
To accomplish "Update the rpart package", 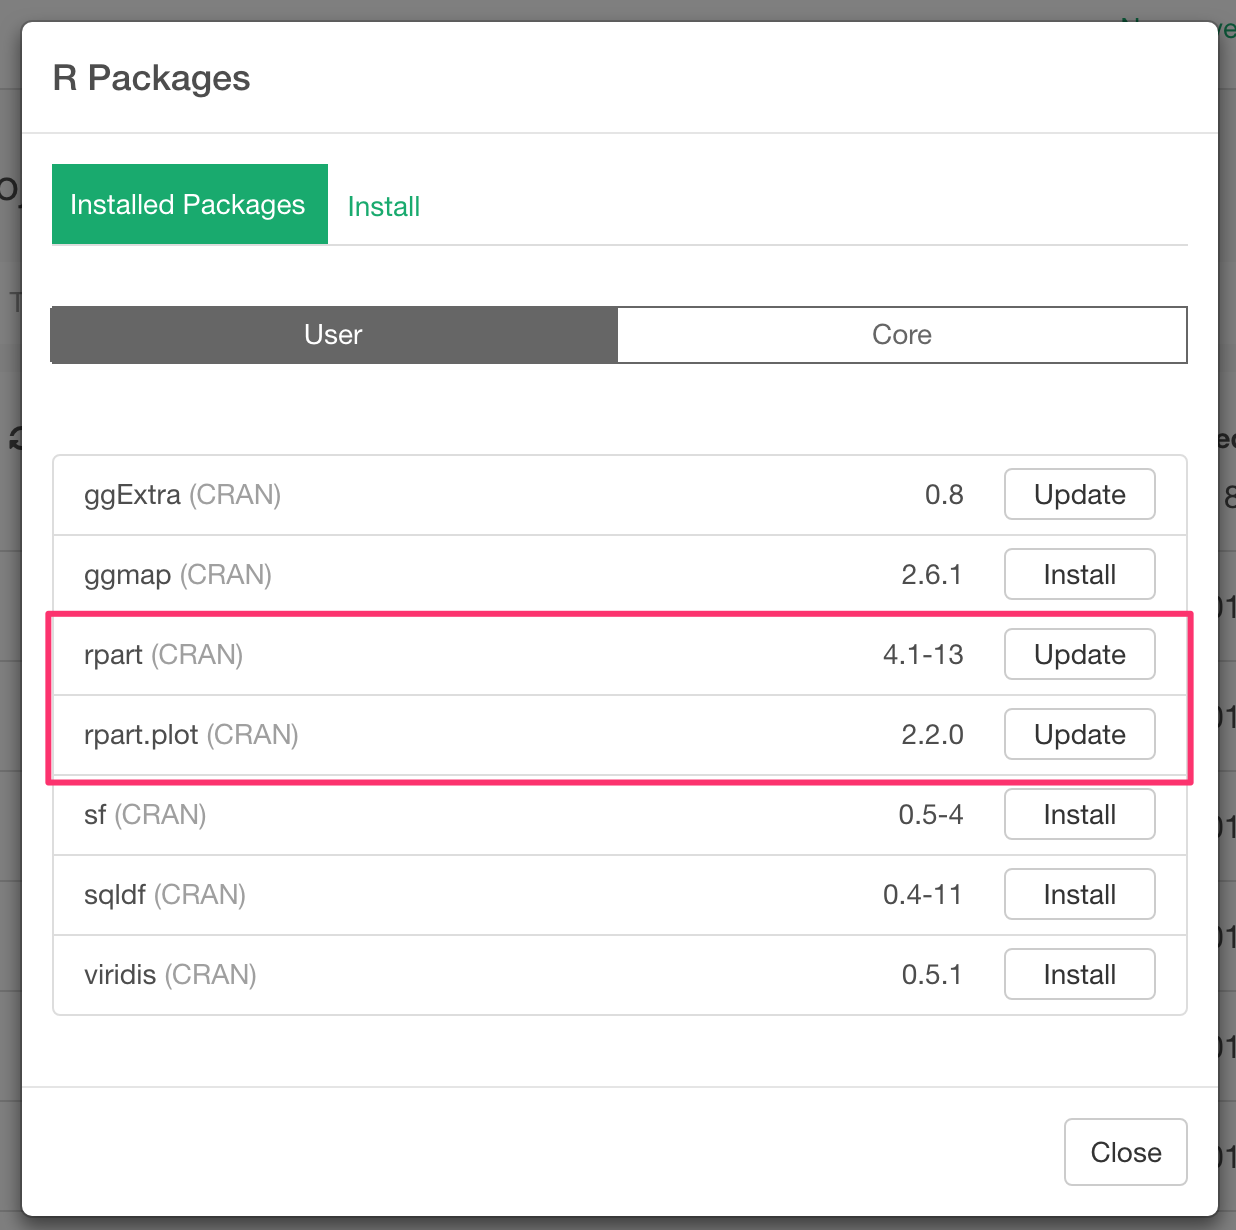I will [1079, 654].
